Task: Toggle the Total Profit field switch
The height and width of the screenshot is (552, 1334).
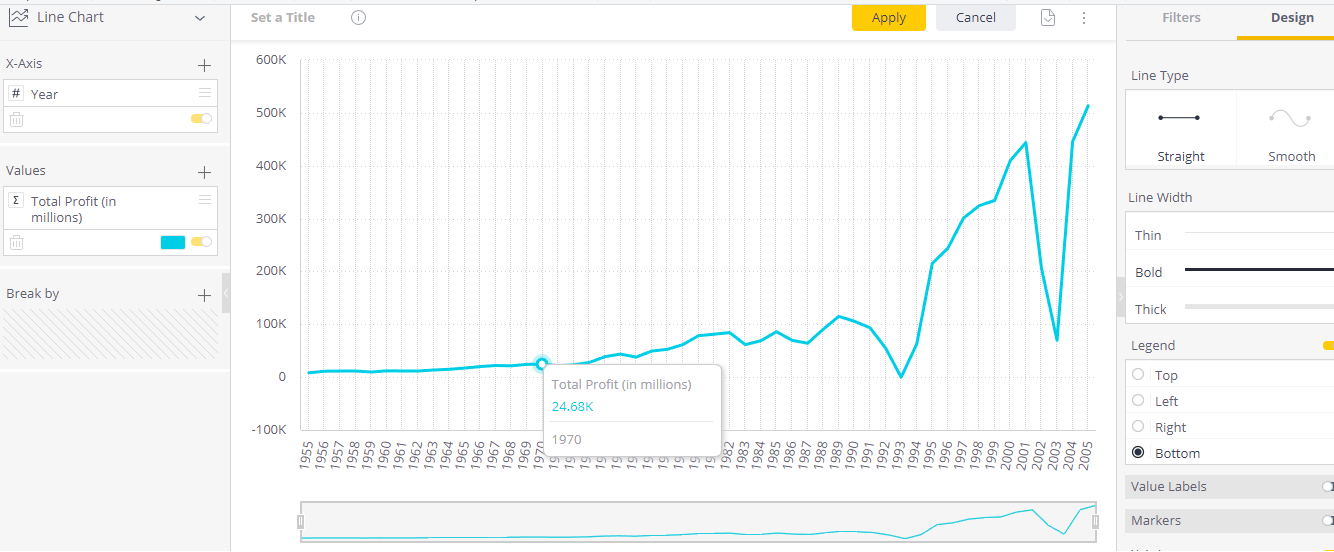Action: (201, 242)
